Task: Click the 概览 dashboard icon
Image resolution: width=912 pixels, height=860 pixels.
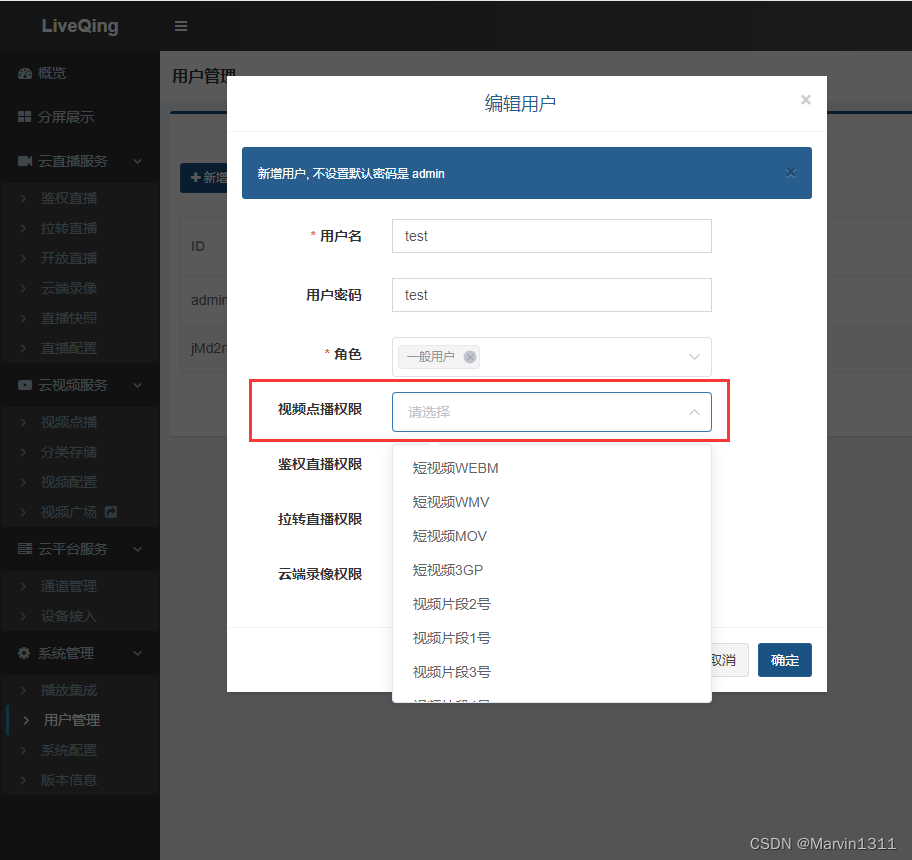Action: pyautogui.click(x=24, y=73)
